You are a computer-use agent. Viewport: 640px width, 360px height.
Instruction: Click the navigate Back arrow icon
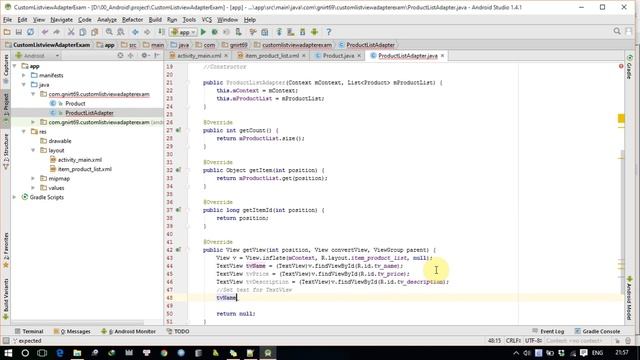pyautogui.click(x=135, y=32)
